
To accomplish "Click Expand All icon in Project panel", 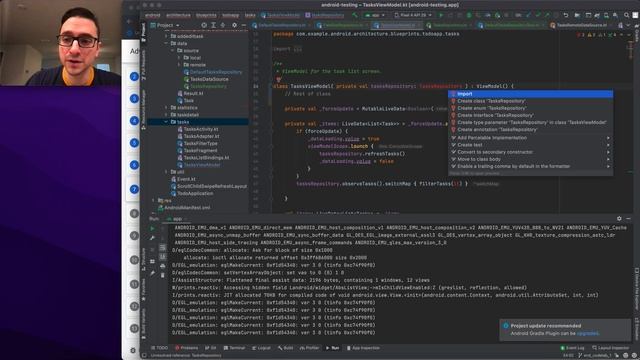I will [213, 25].
